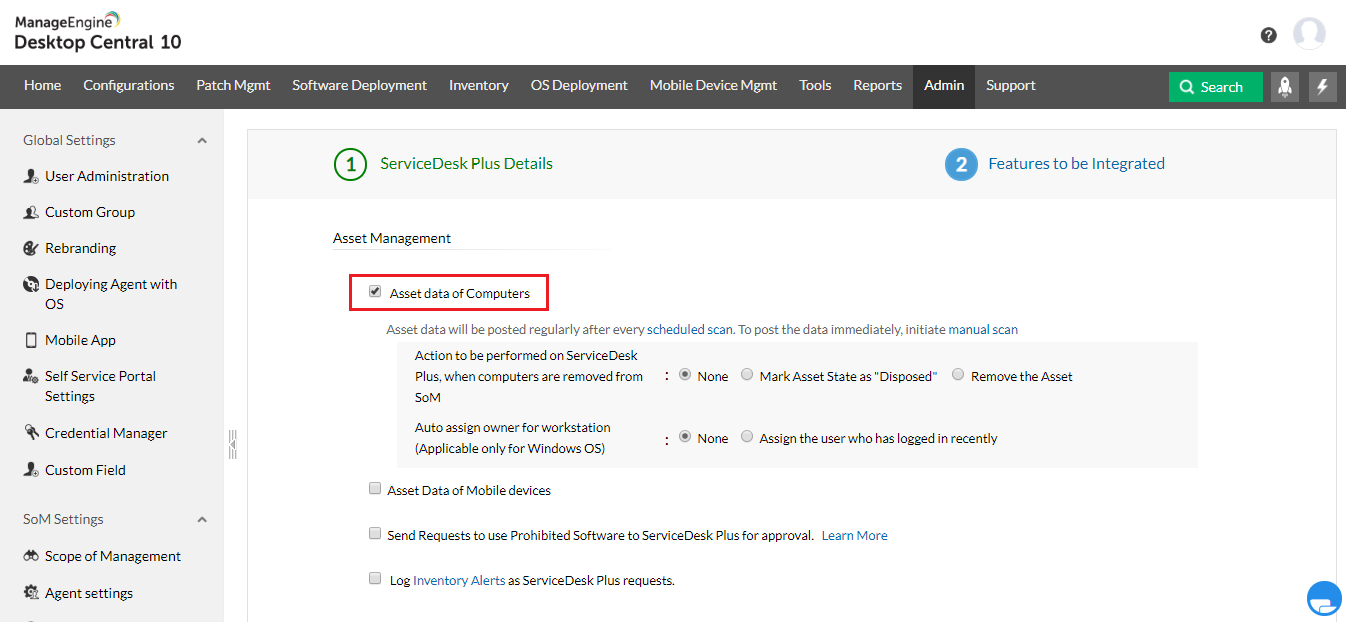Image resolution: width=1346 pixels, height=622 pixels.
Task: Go to OS Deployment tab
Action: tap(579, 86)
